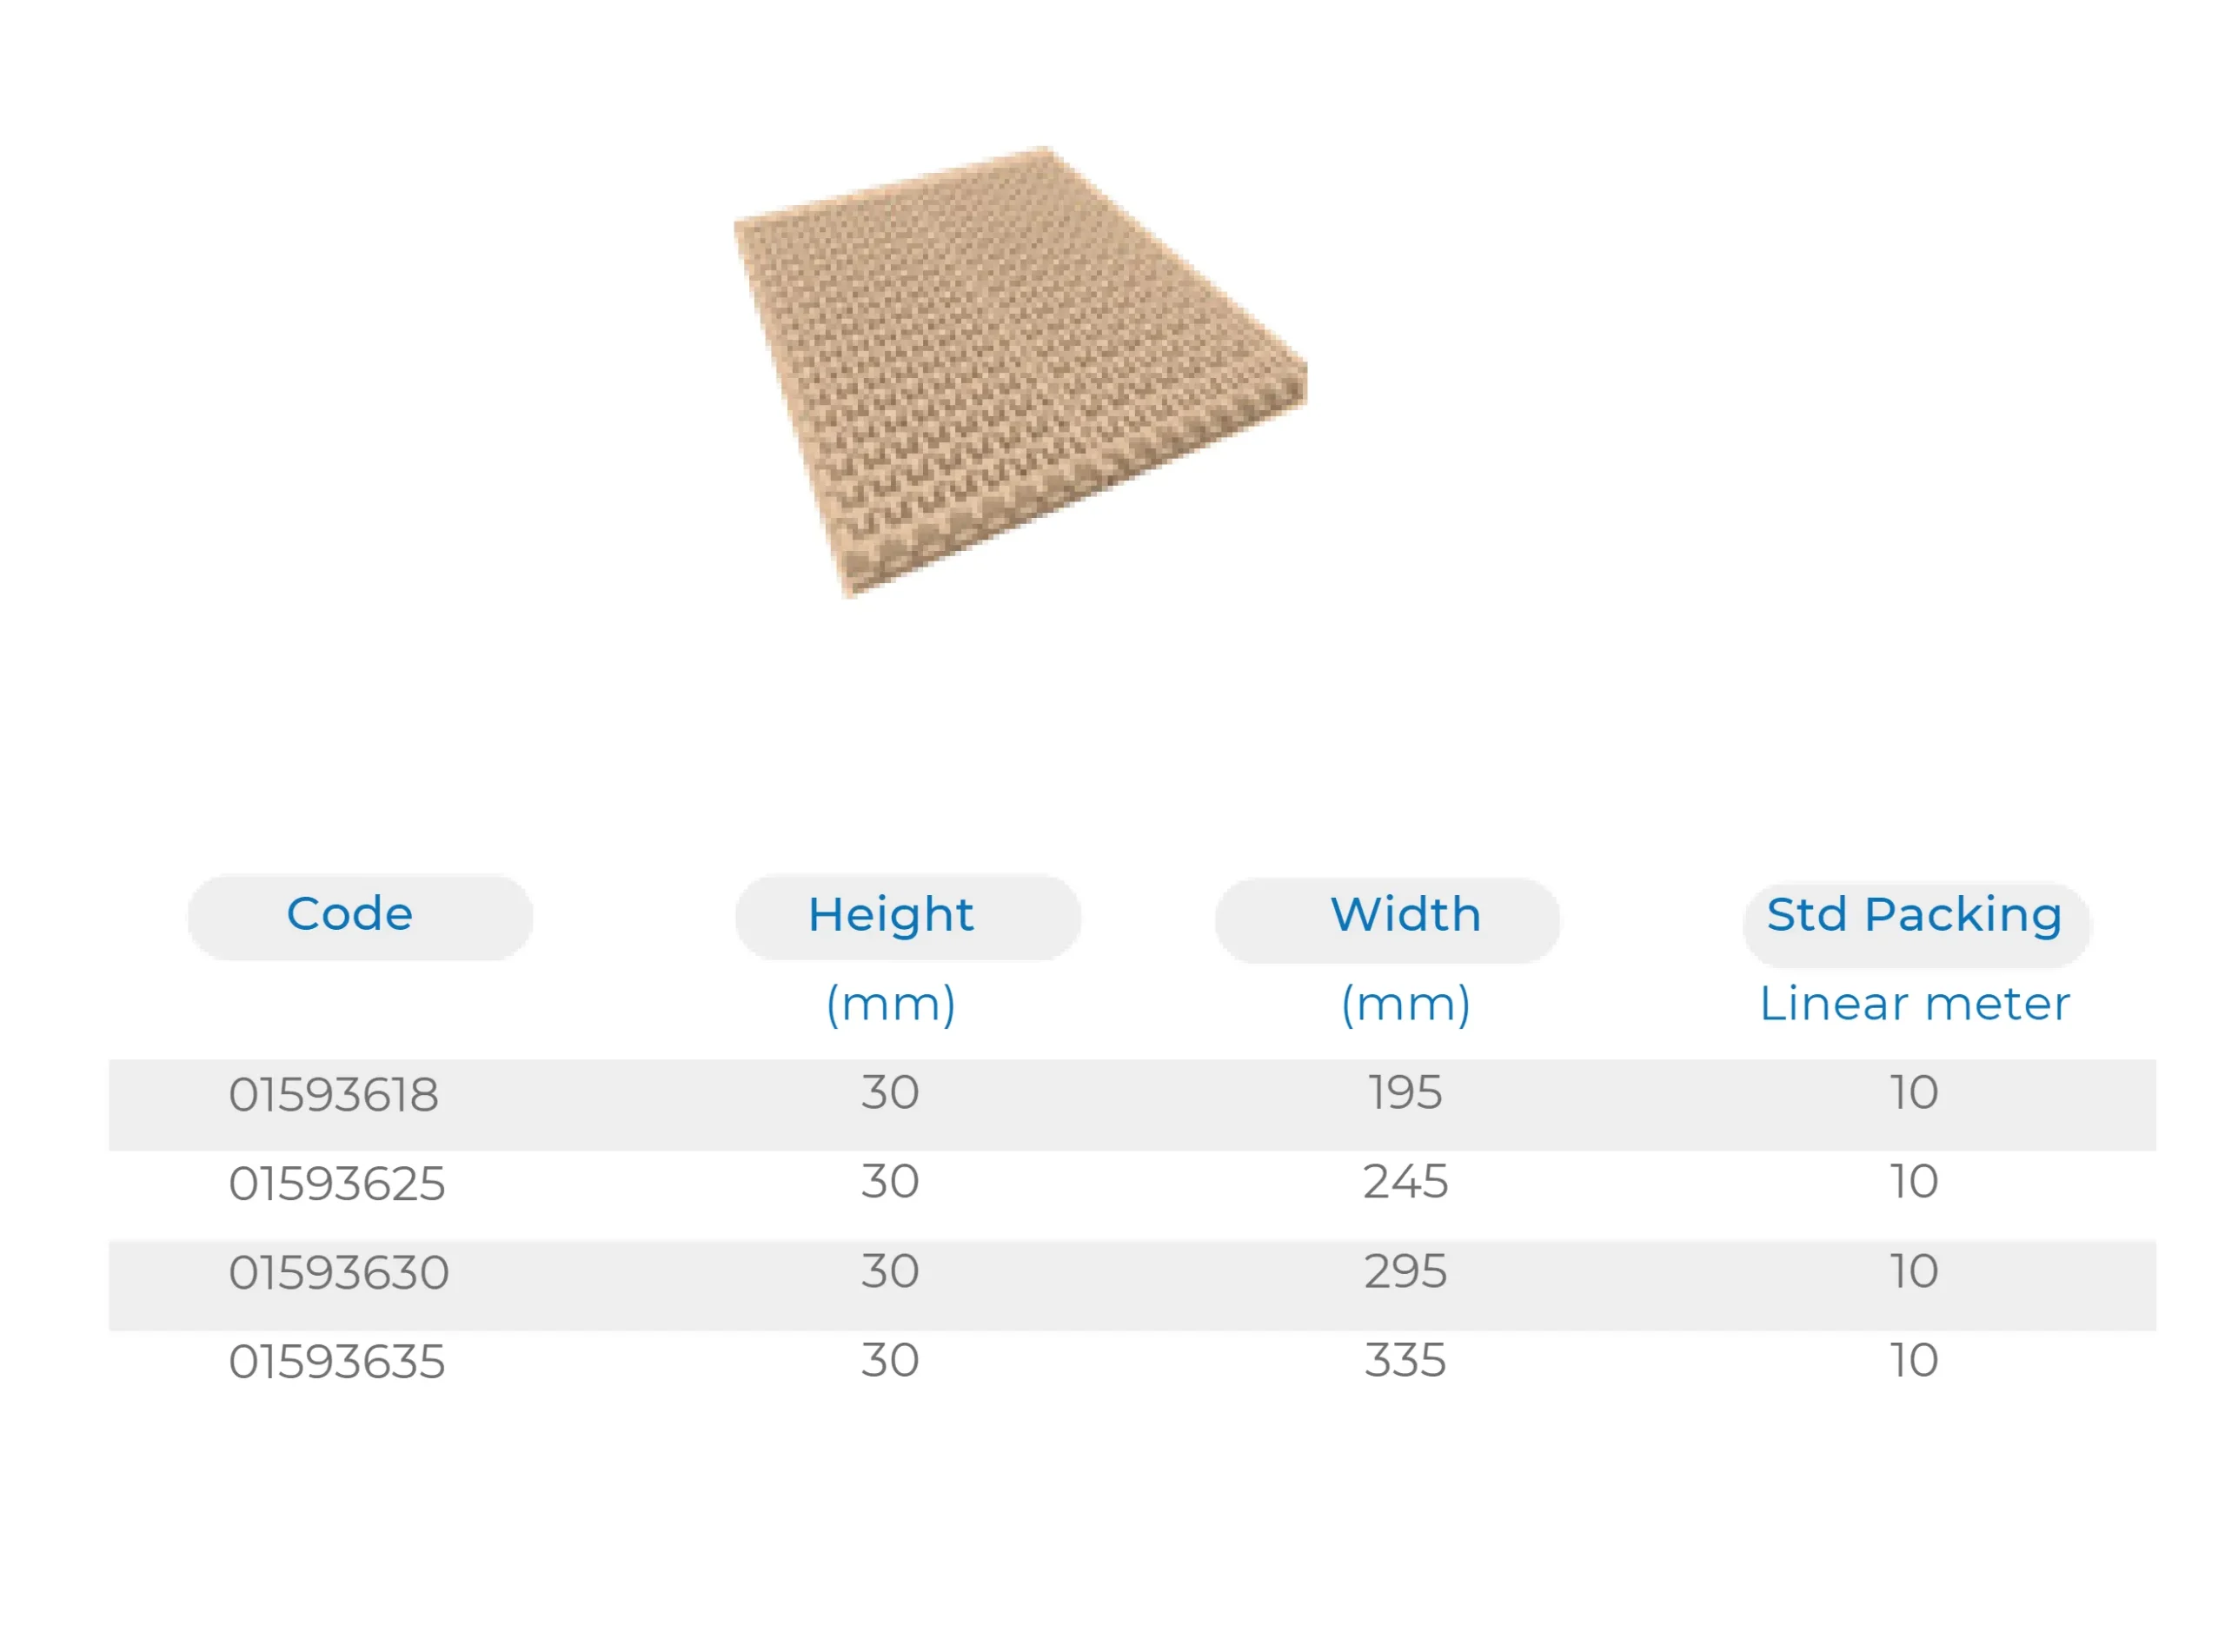The height and width of the screenshot is (1652, 2225).
Task: Click the Linear meter unit label
Action: (x=1914, y=1004)
